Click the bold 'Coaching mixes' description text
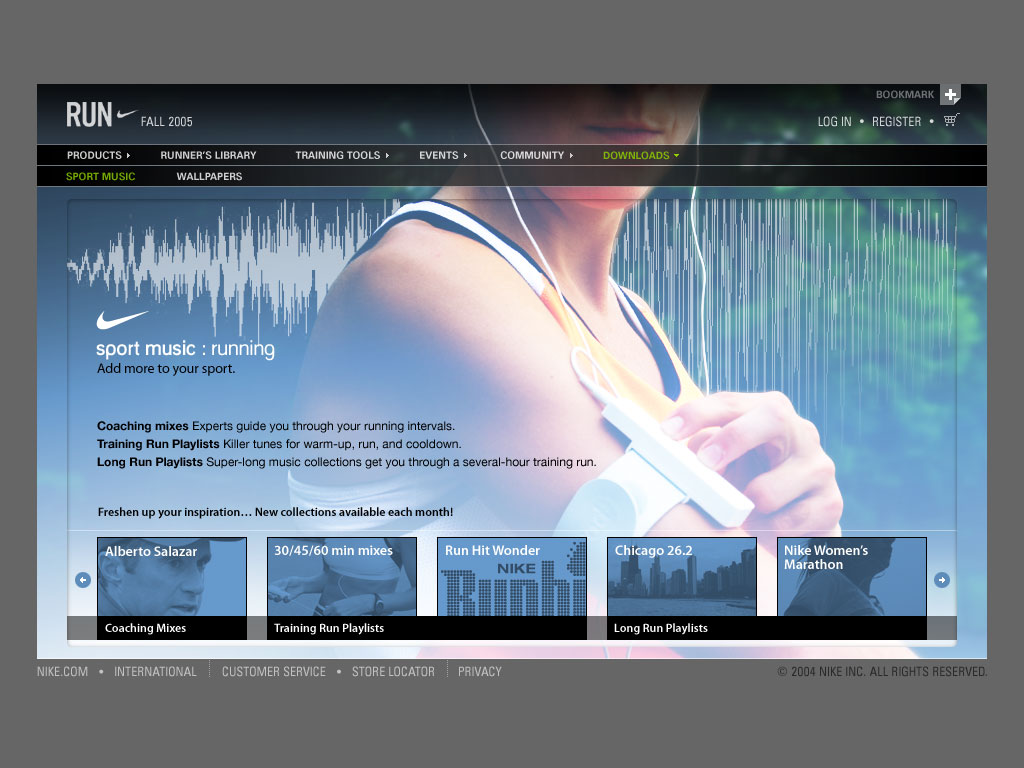 (142, 426)
